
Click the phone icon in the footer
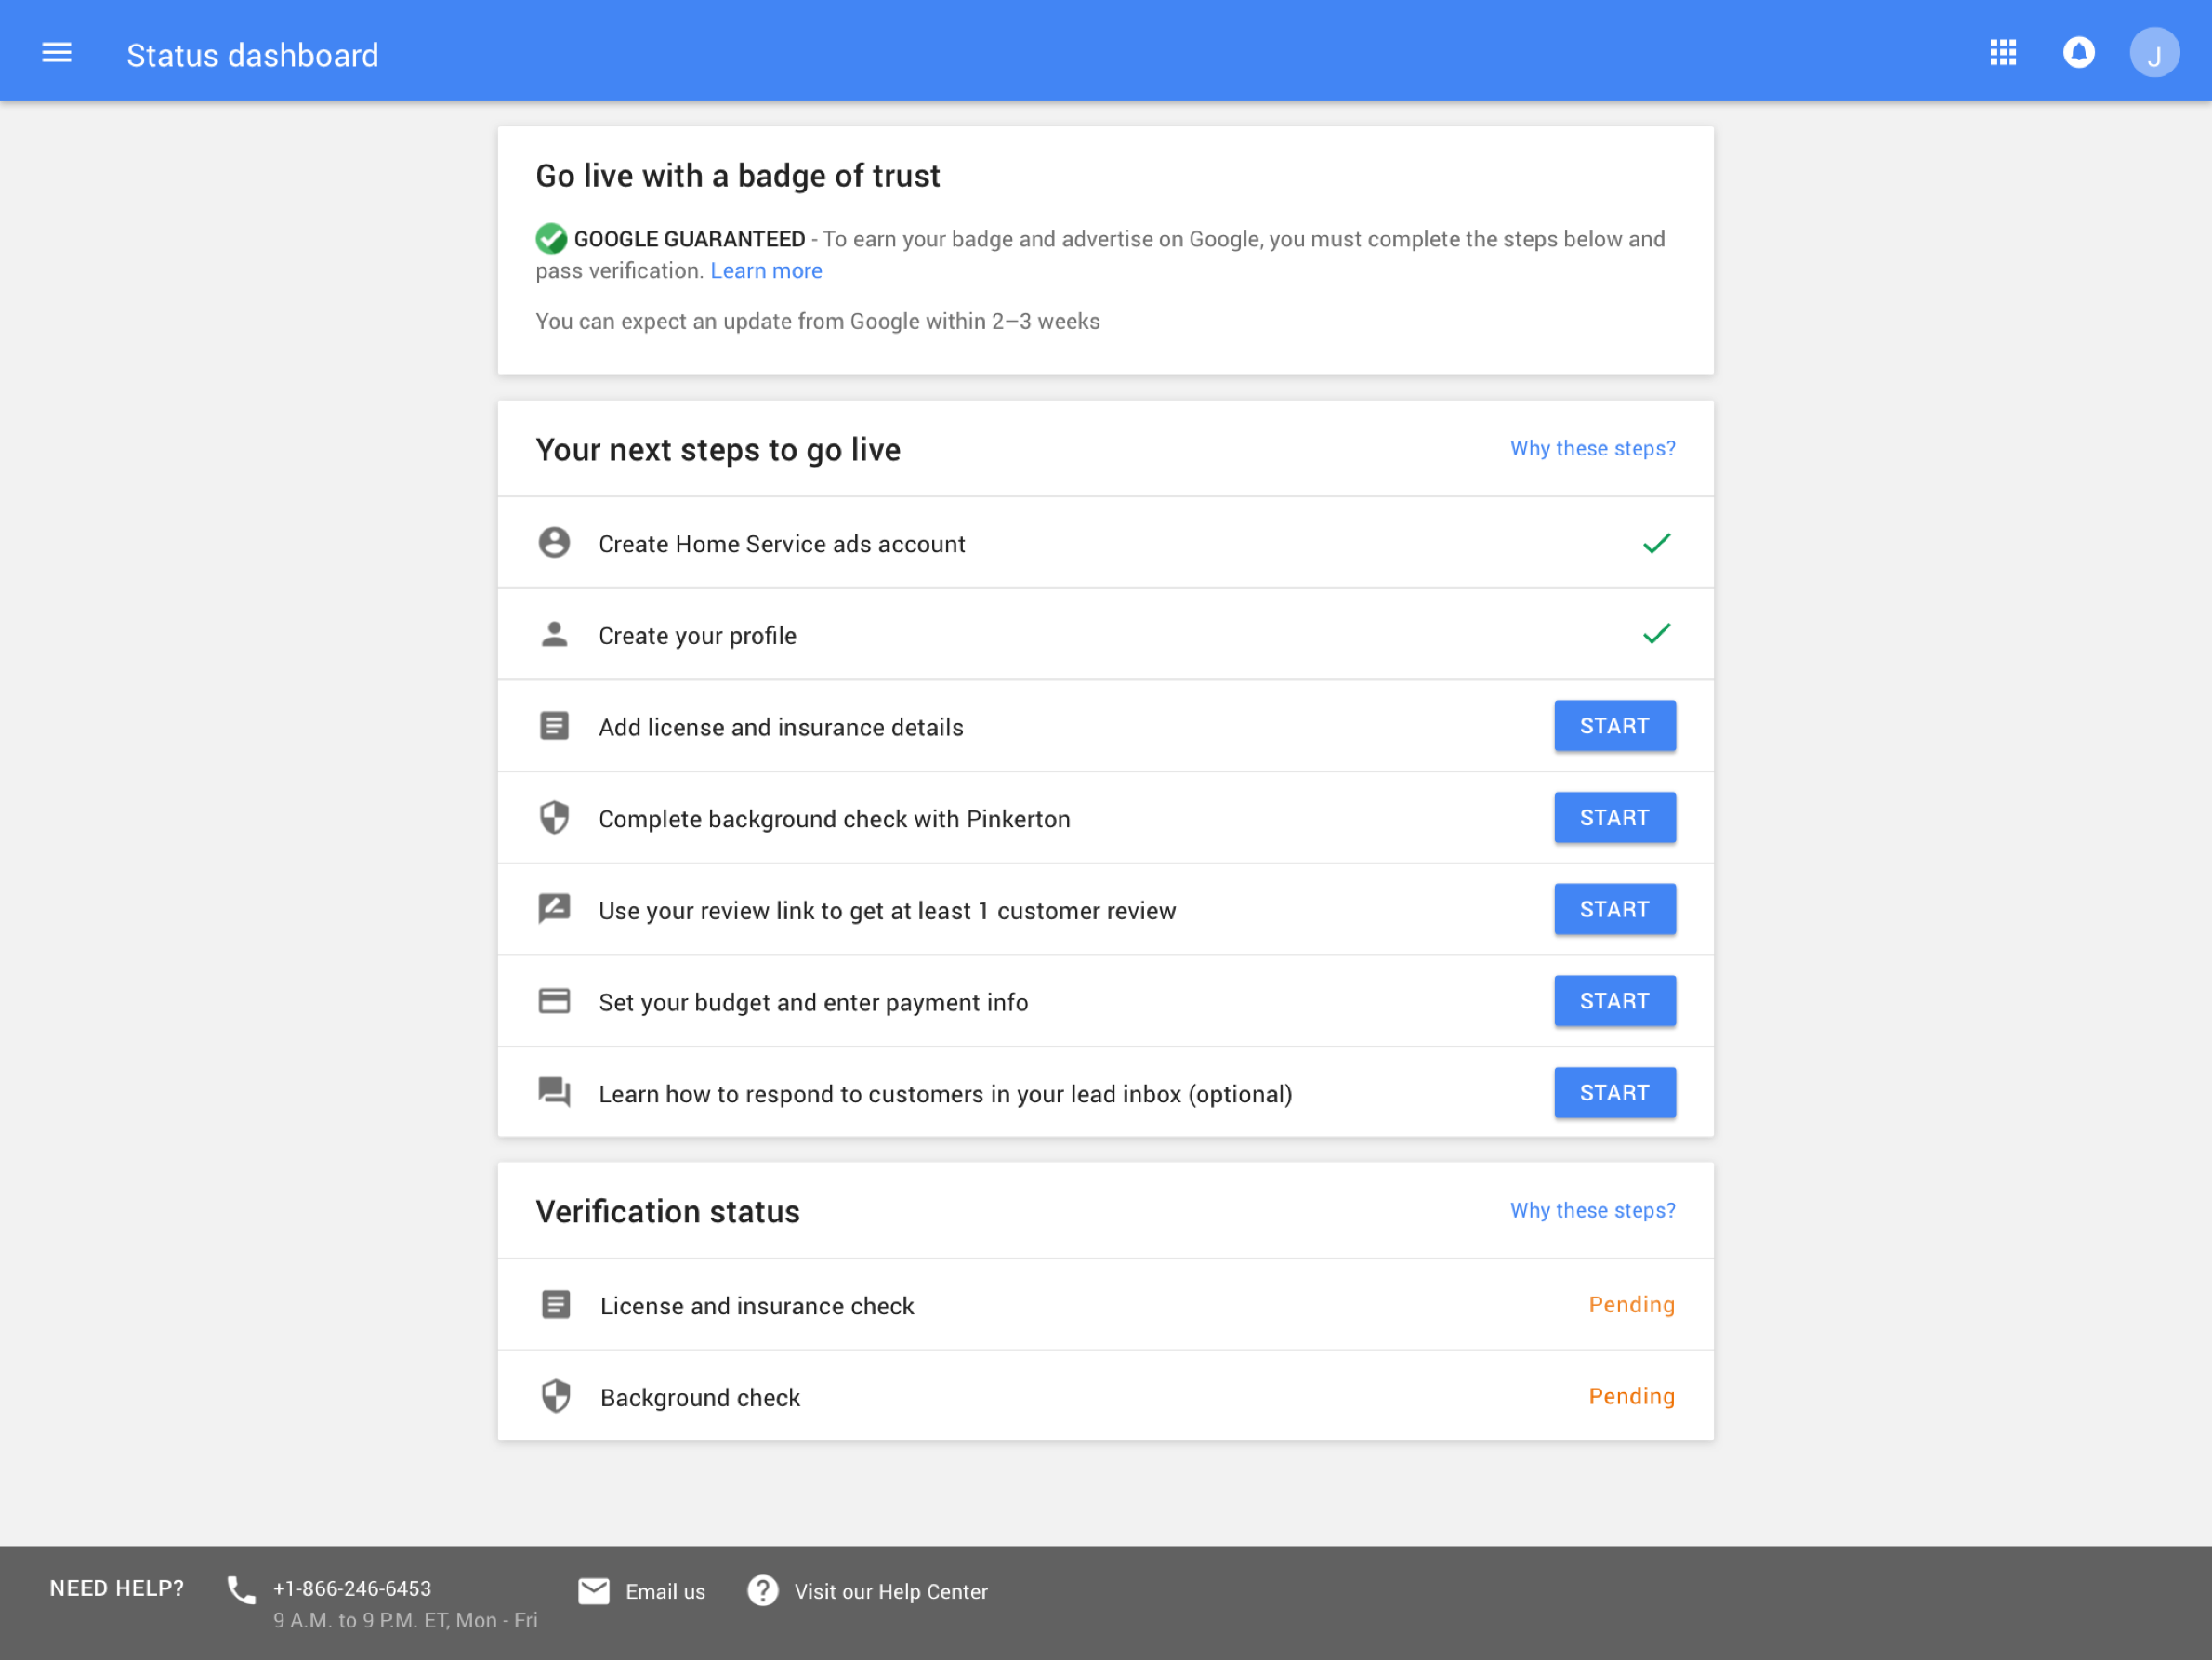tap(241, 1589)
